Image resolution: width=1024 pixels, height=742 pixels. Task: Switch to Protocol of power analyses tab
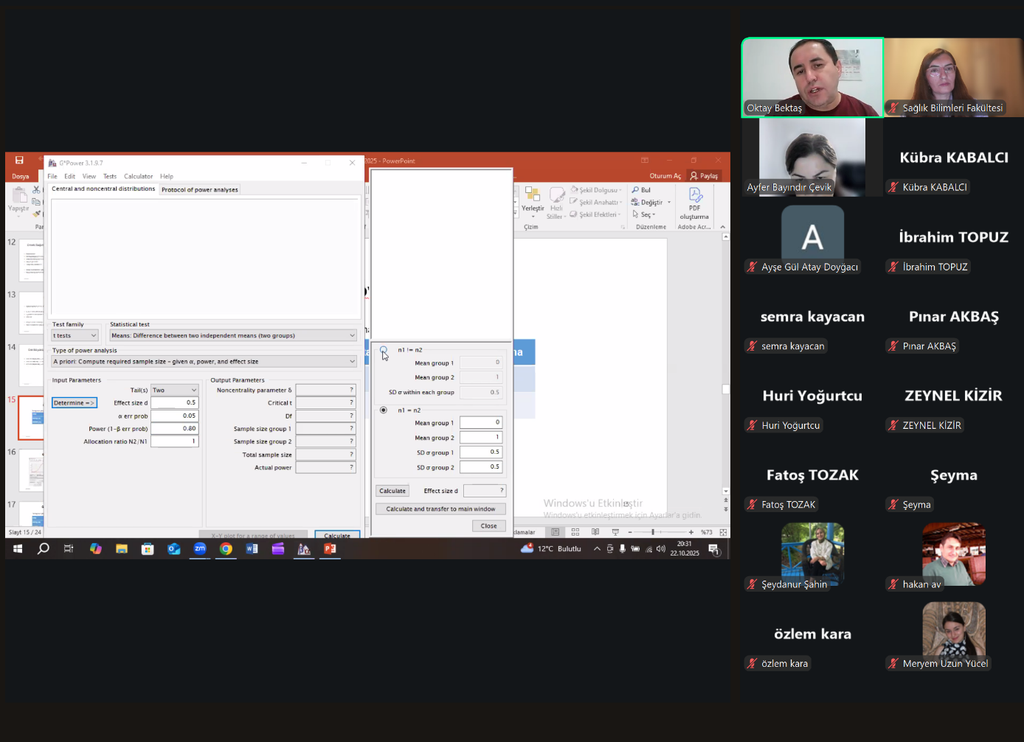[200, 189]
